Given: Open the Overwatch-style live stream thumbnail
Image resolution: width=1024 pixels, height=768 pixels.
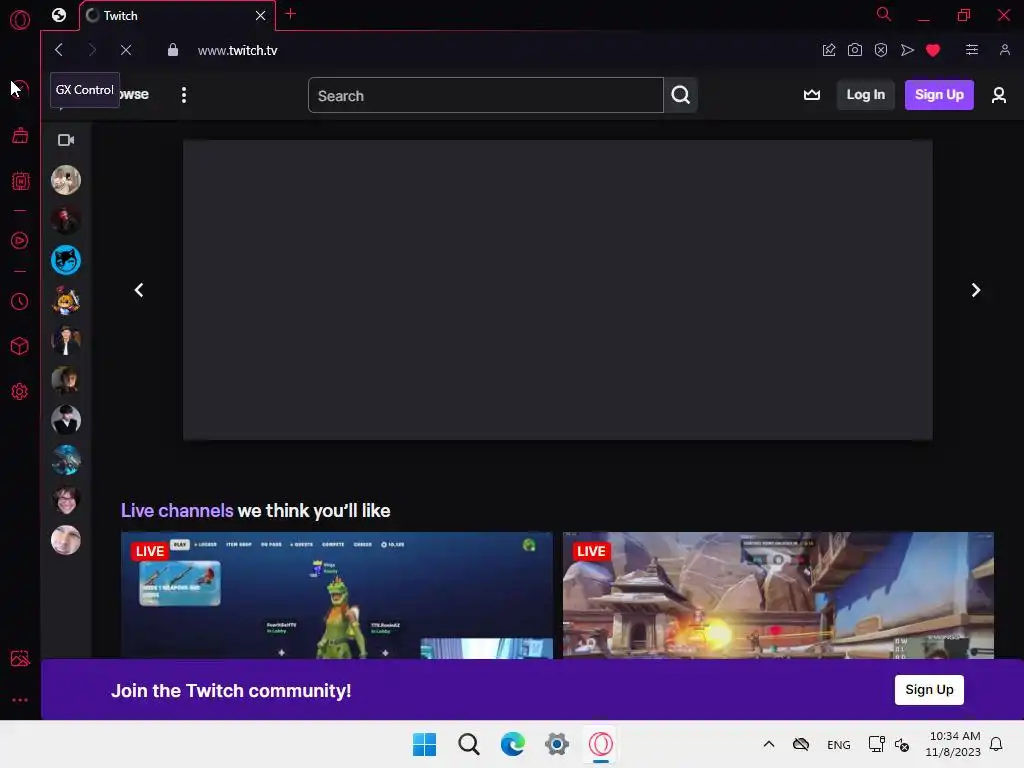Looking at the screenshot, I should pyautogui.click(x=778, y=596).
